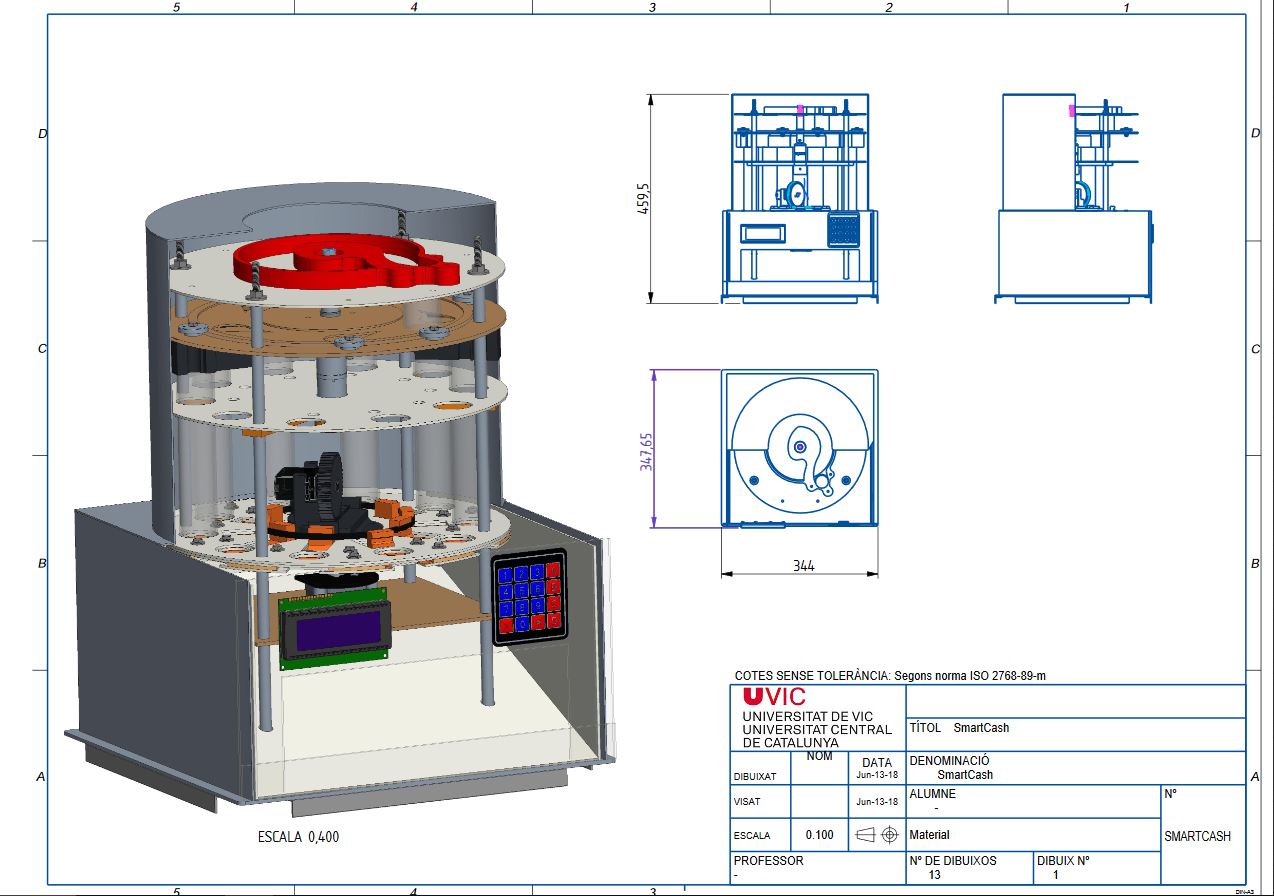Click the blue keypad in isometric view

(x=529, y=595)
